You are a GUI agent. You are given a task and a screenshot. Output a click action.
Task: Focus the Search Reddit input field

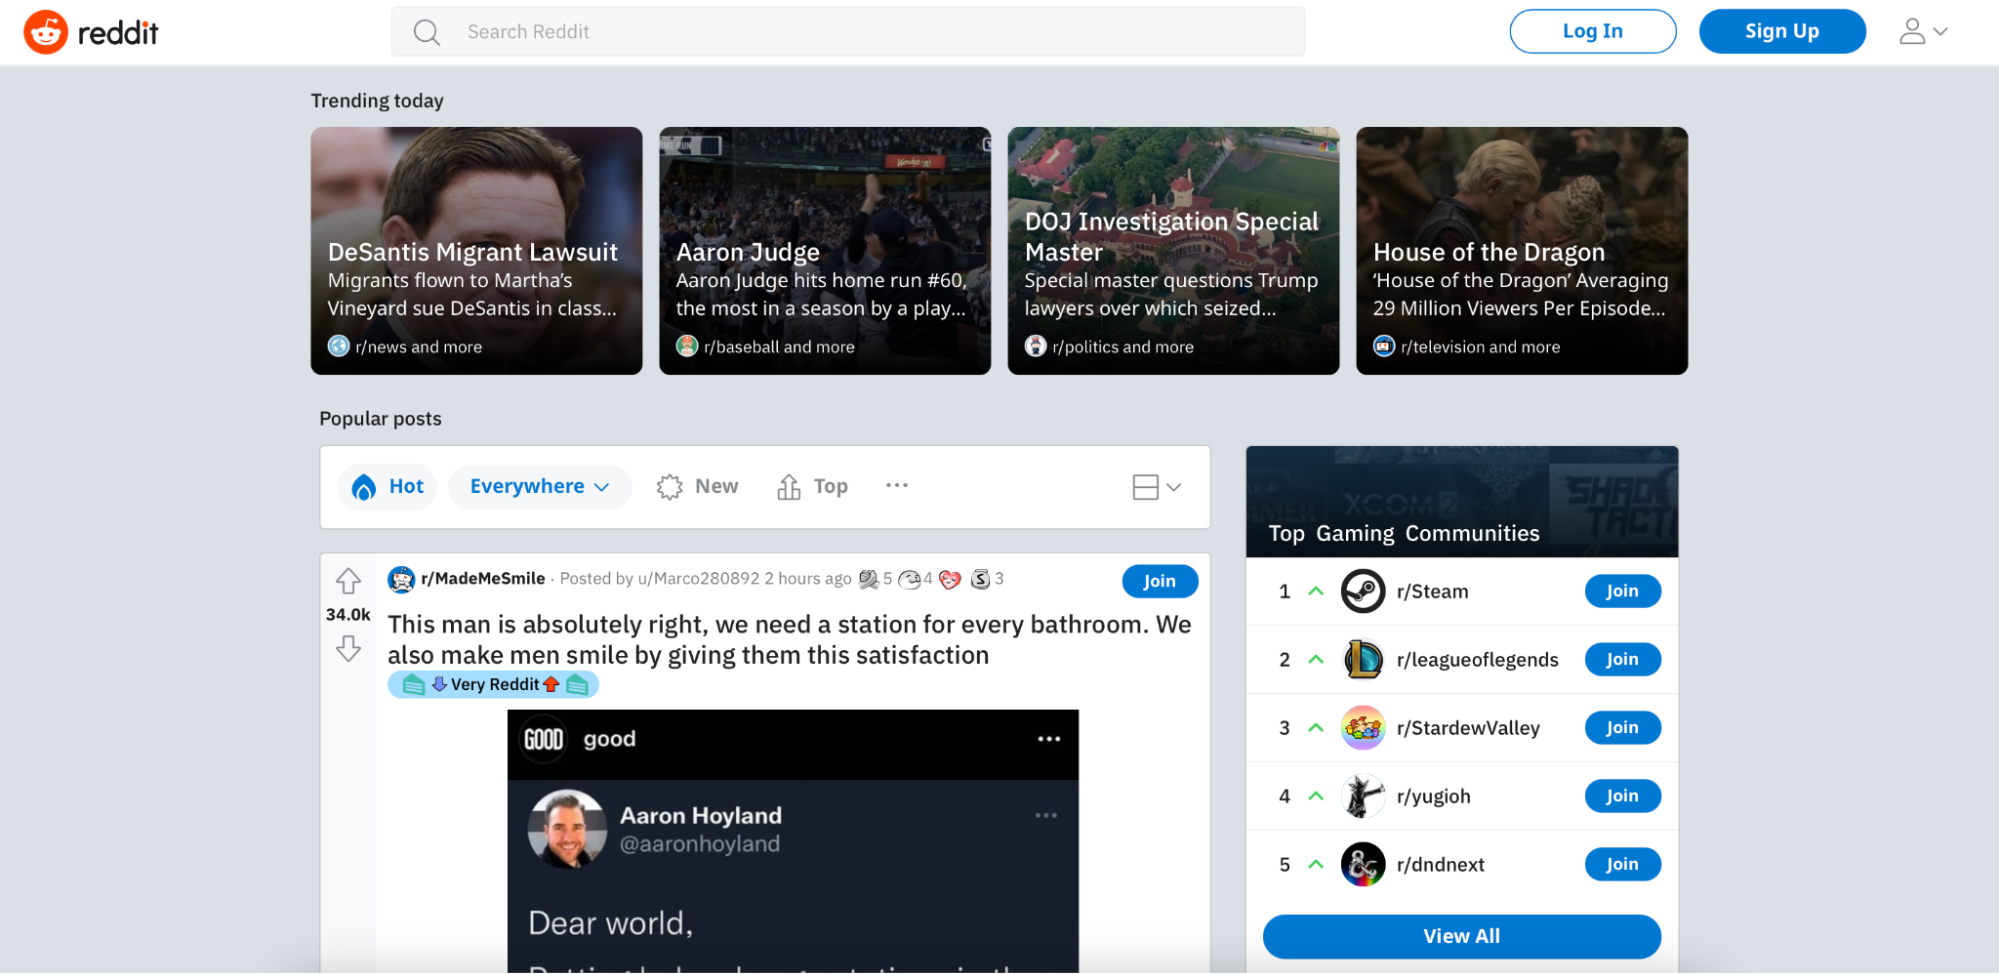point(847,32)
